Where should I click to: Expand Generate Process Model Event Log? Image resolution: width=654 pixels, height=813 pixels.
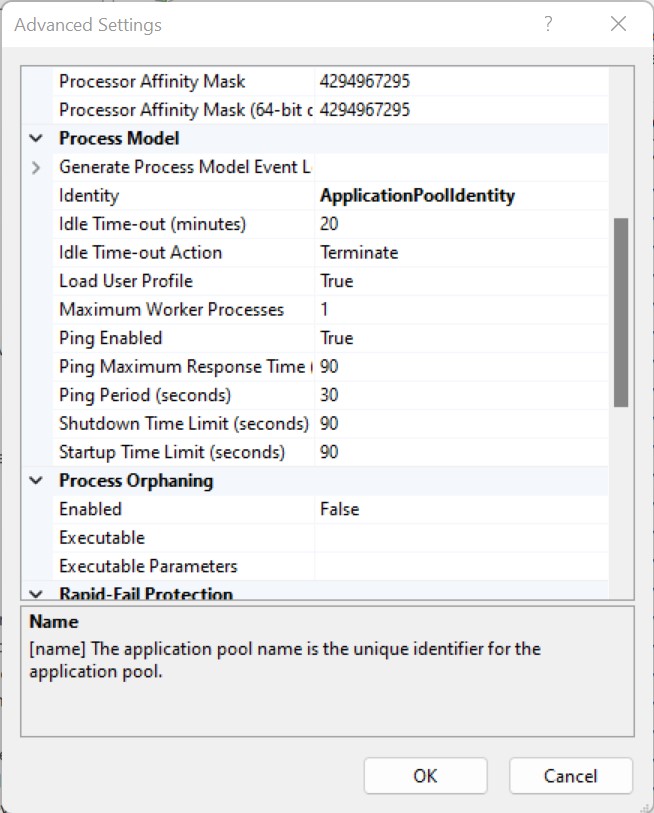point(35,166)
